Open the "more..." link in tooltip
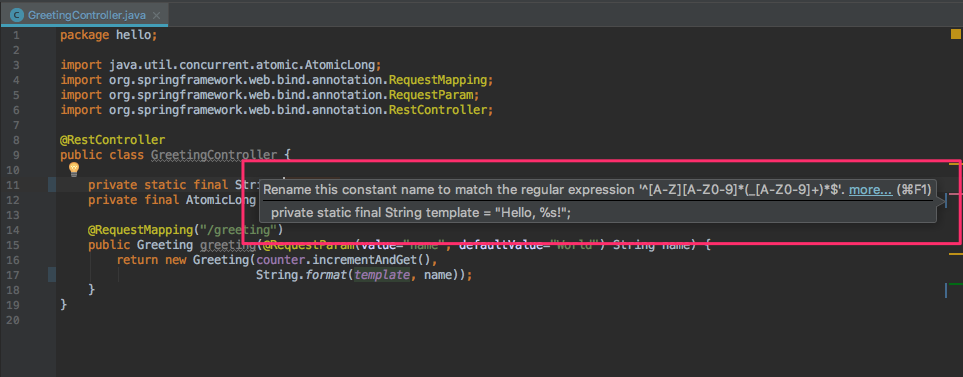 point(870,190)
